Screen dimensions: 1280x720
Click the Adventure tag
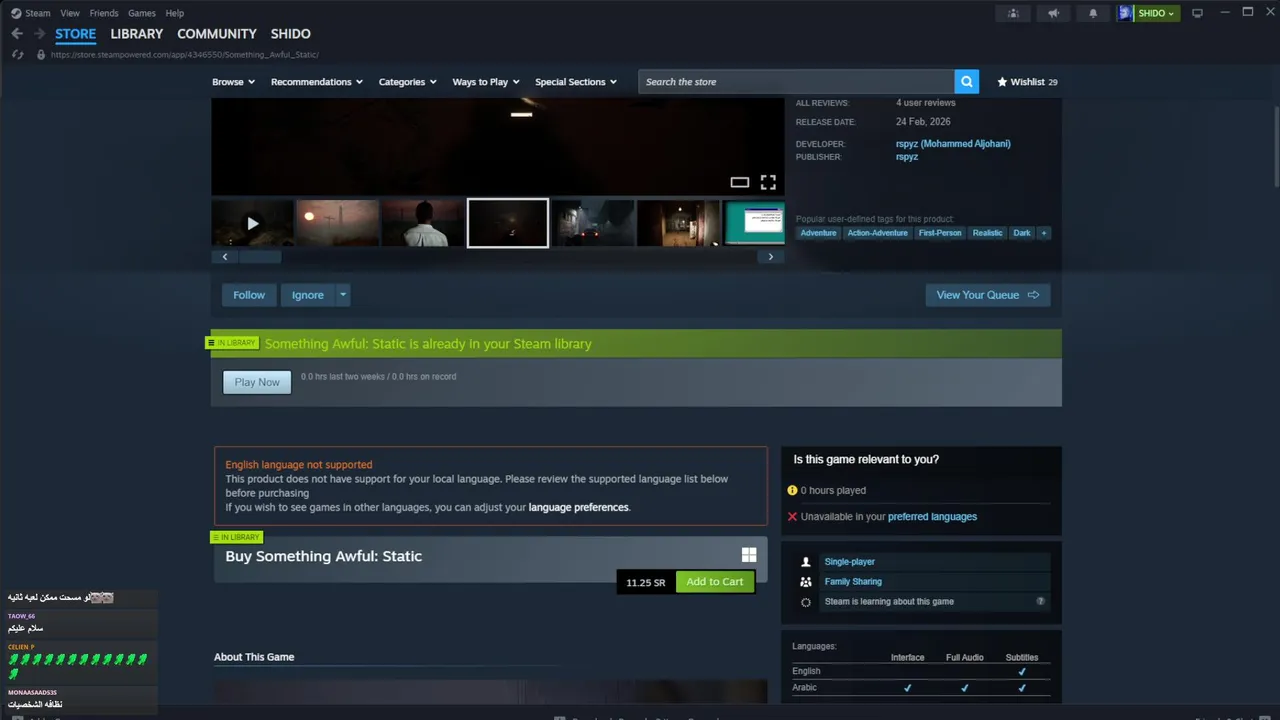pyautogui.click(x=818, y=233)
